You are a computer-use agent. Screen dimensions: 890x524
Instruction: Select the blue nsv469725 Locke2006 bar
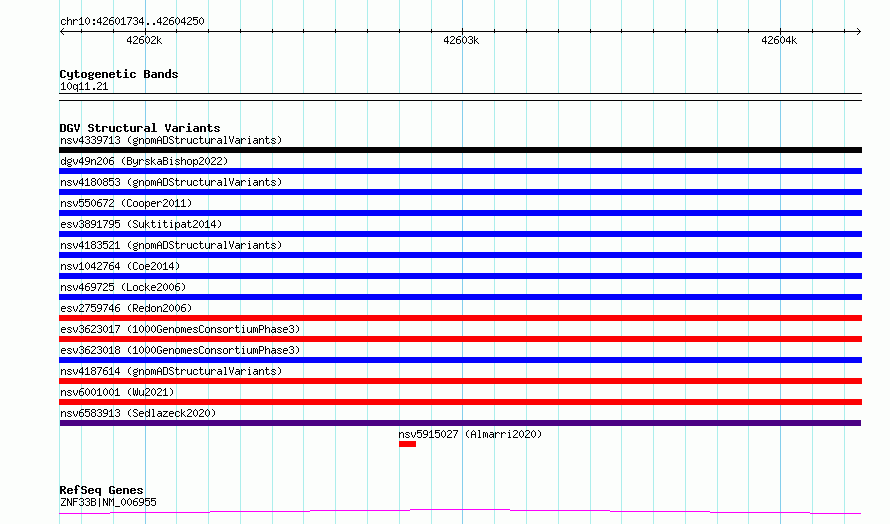coord(460,297)
